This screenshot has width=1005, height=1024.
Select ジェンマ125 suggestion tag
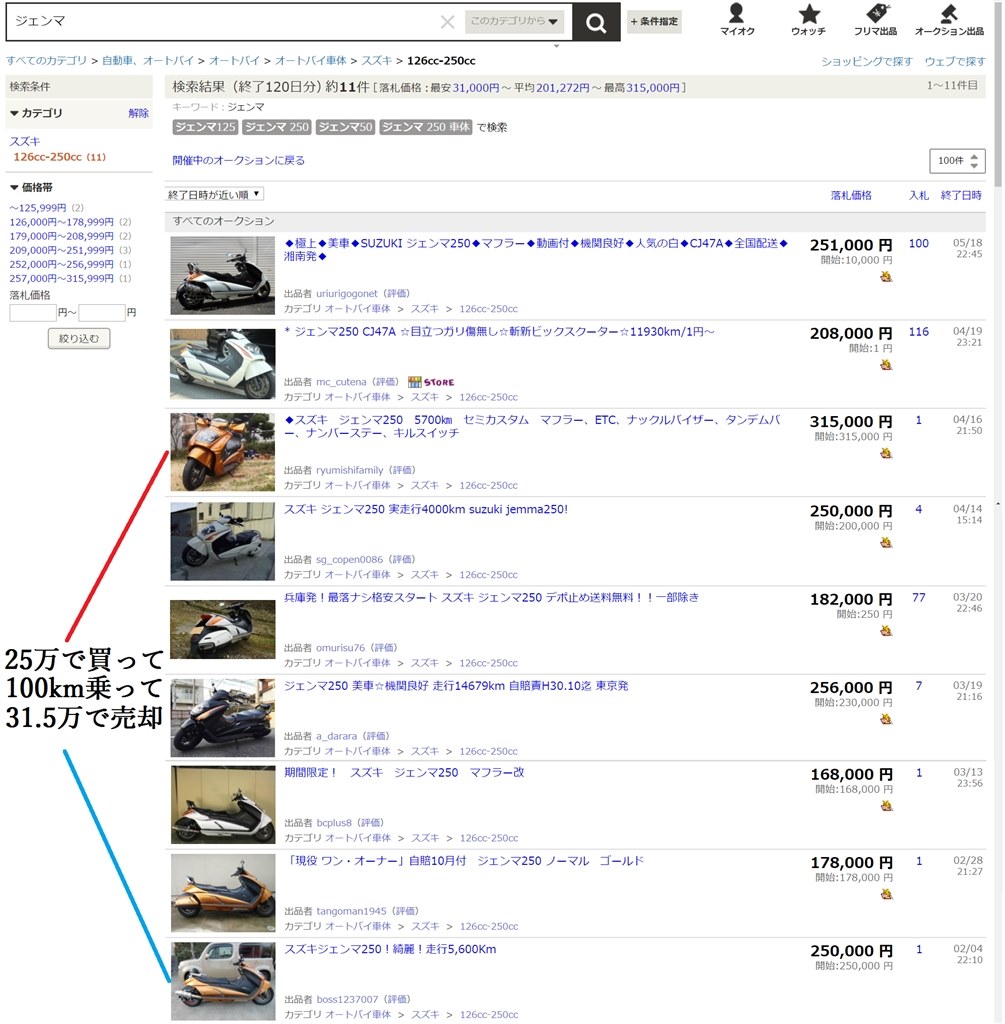point(205,127)
